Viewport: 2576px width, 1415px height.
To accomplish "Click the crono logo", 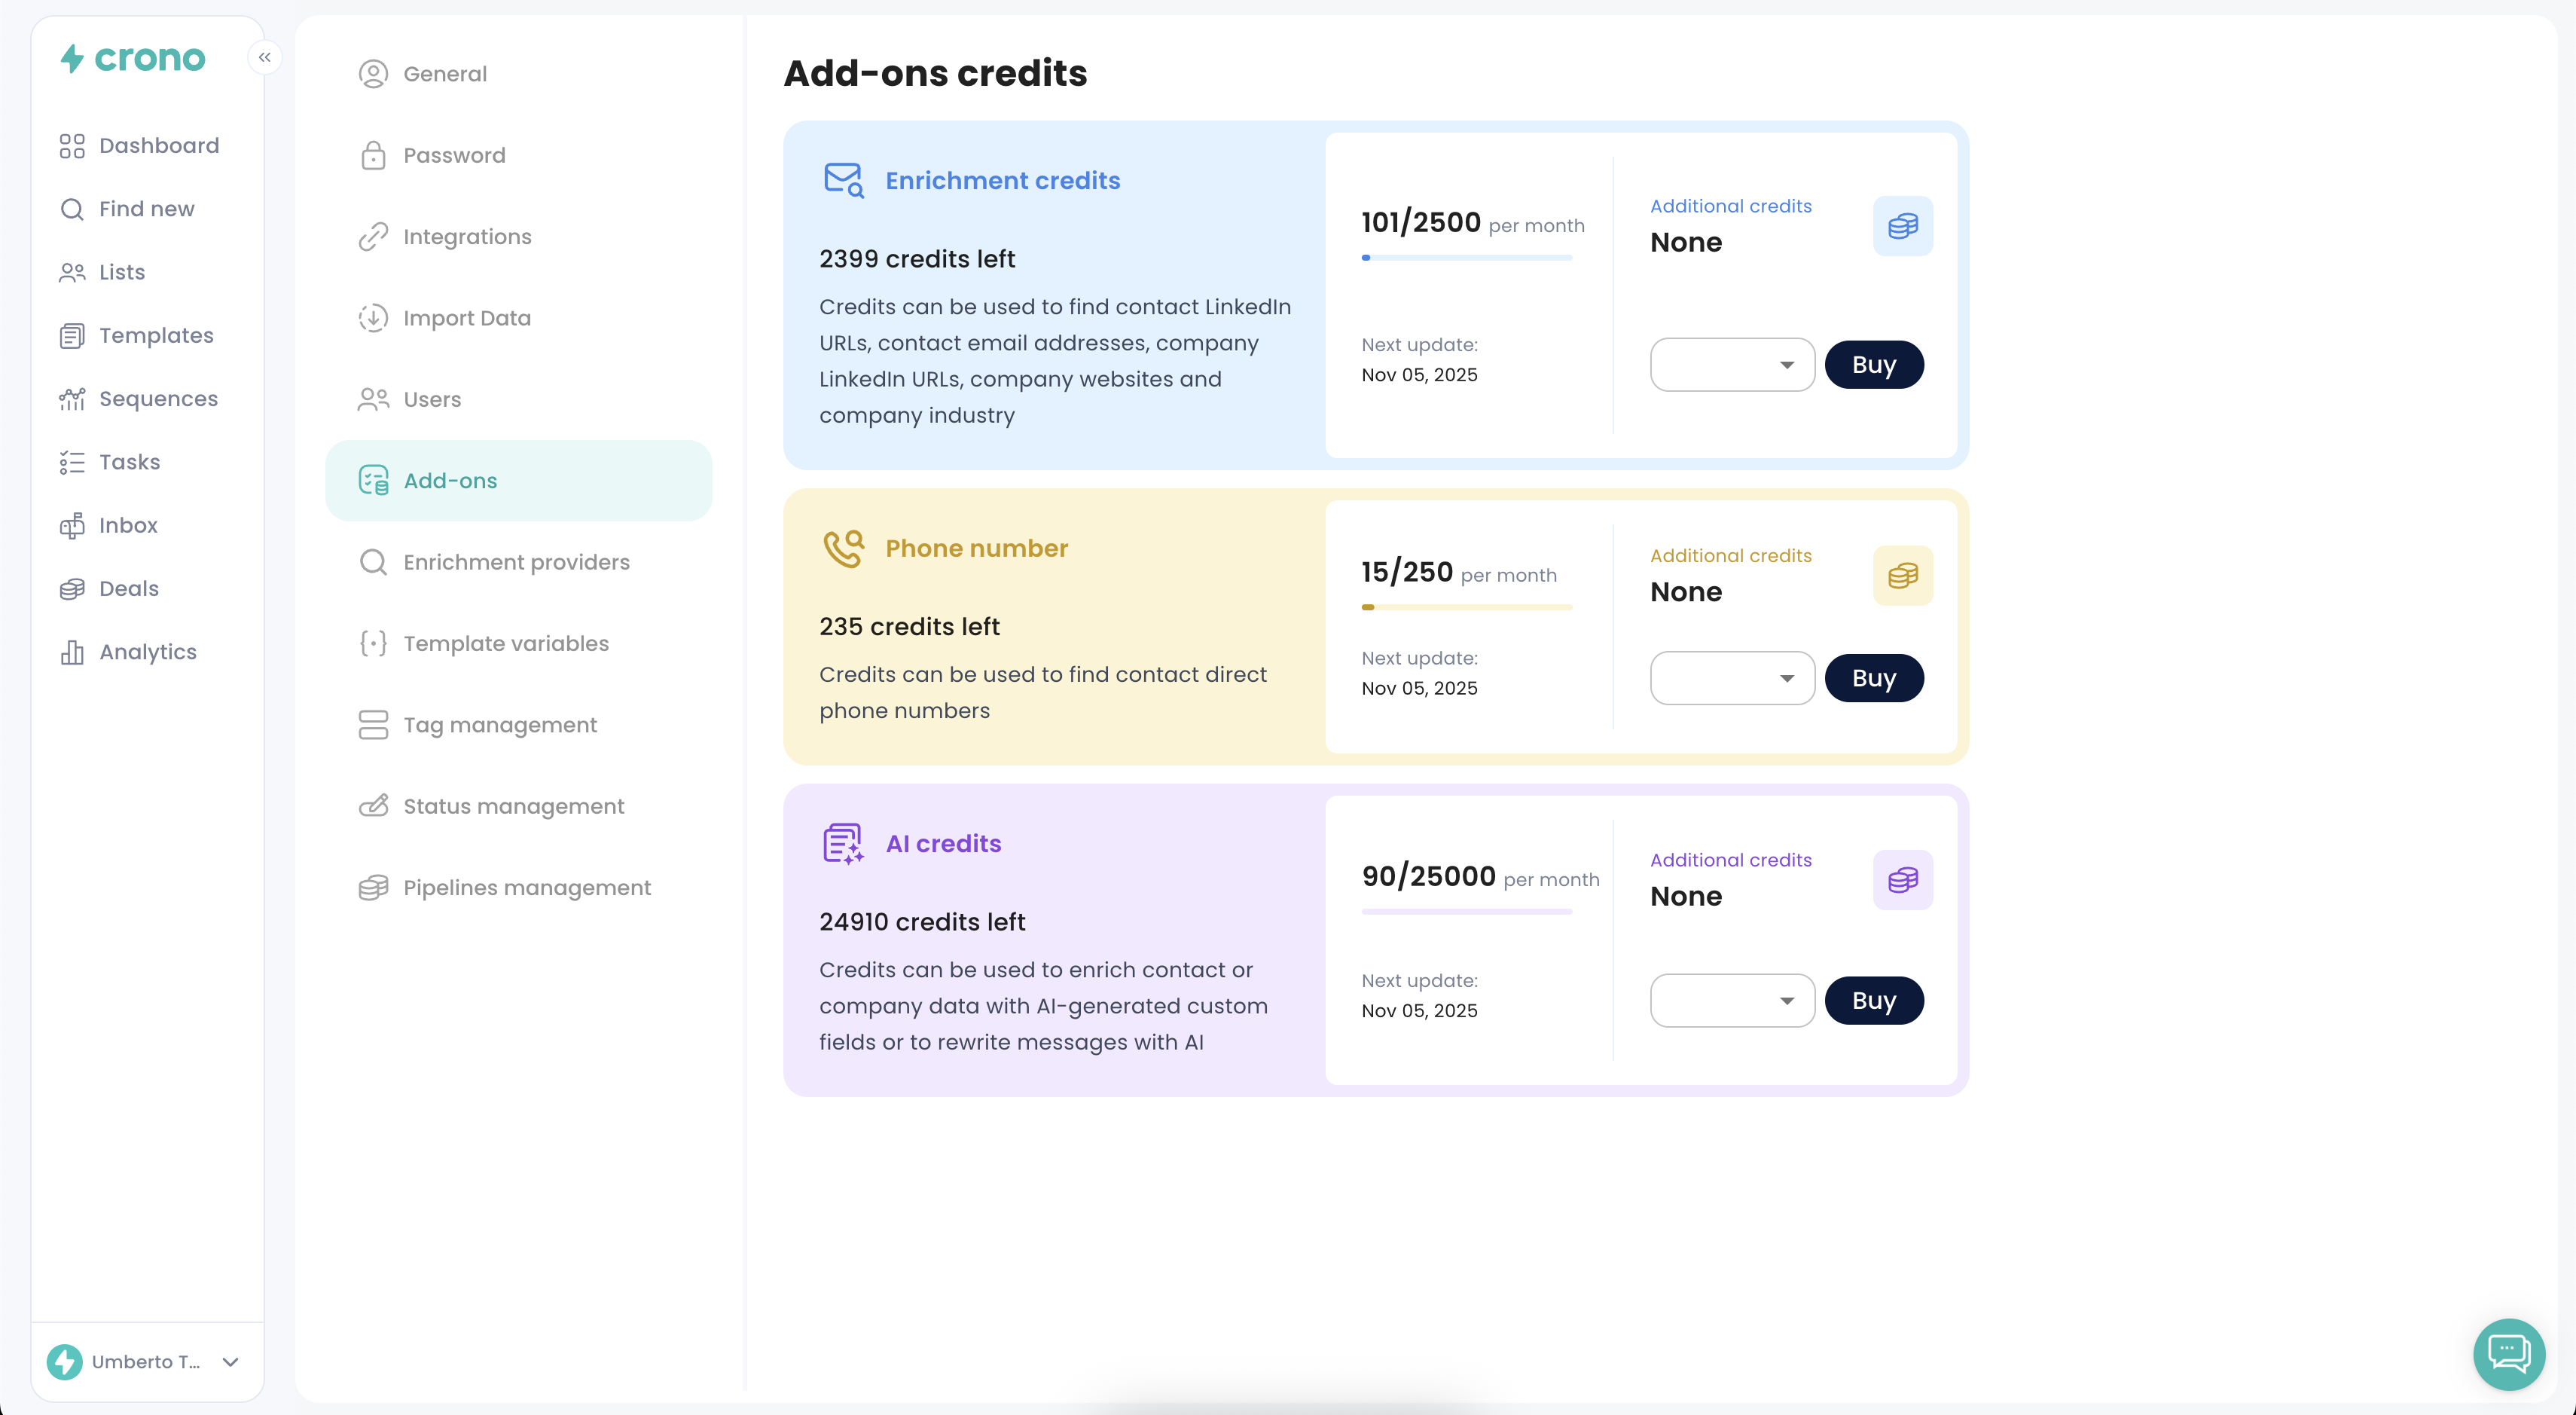I will (133, 59).
